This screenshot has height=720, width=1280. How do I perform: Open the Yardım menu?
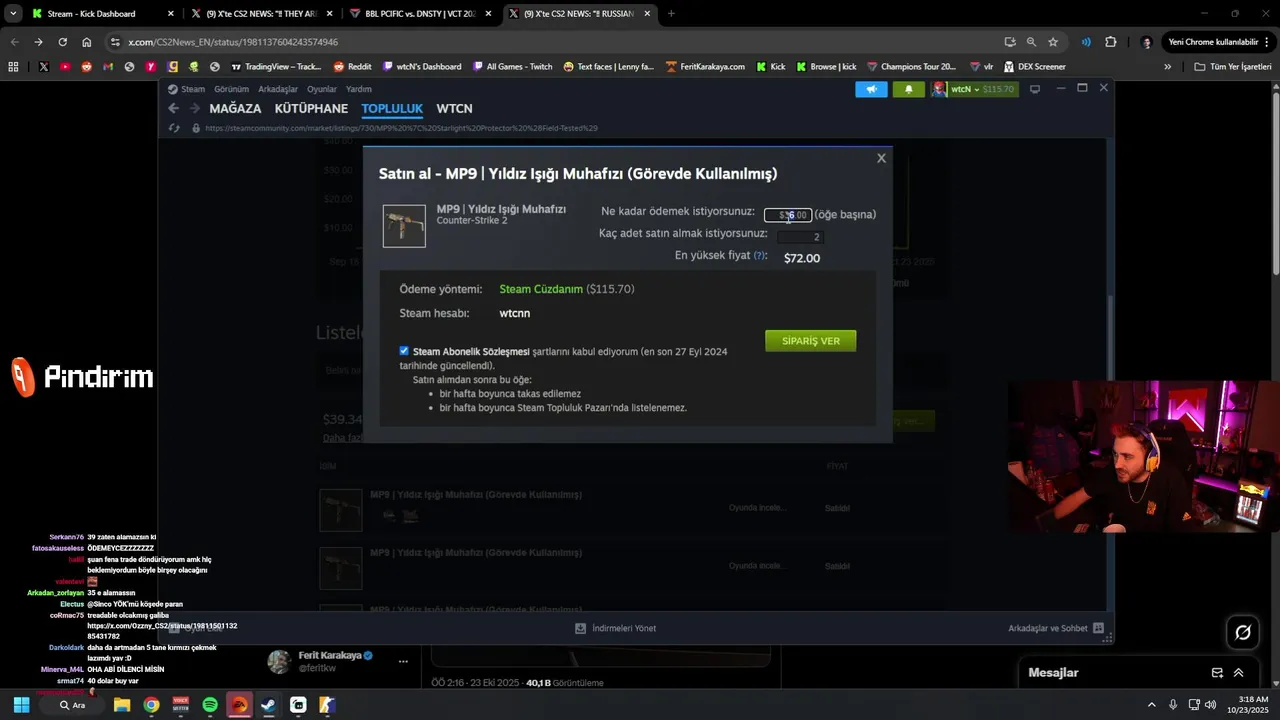pyautogui.click(x=358, y=89)
